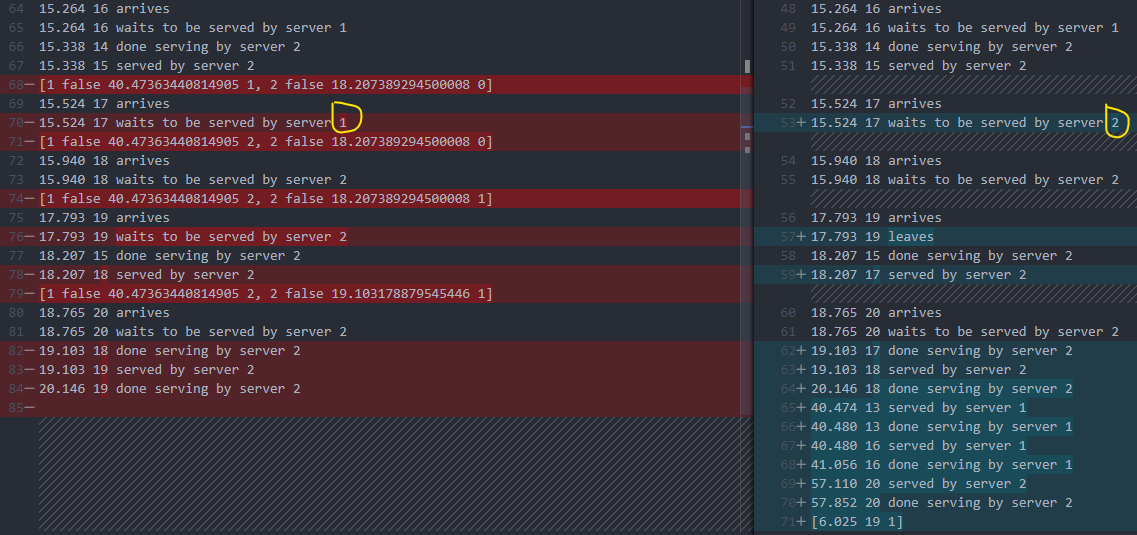Click added line '57.110 20 served by server 2'
Image resolution: width=1137 pixels, height=535 pixels.
pos(918,484)
